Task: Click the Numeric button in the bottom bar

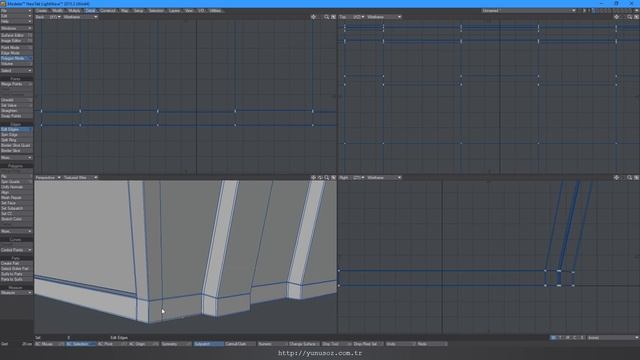Action: click(x=272, y=344)
